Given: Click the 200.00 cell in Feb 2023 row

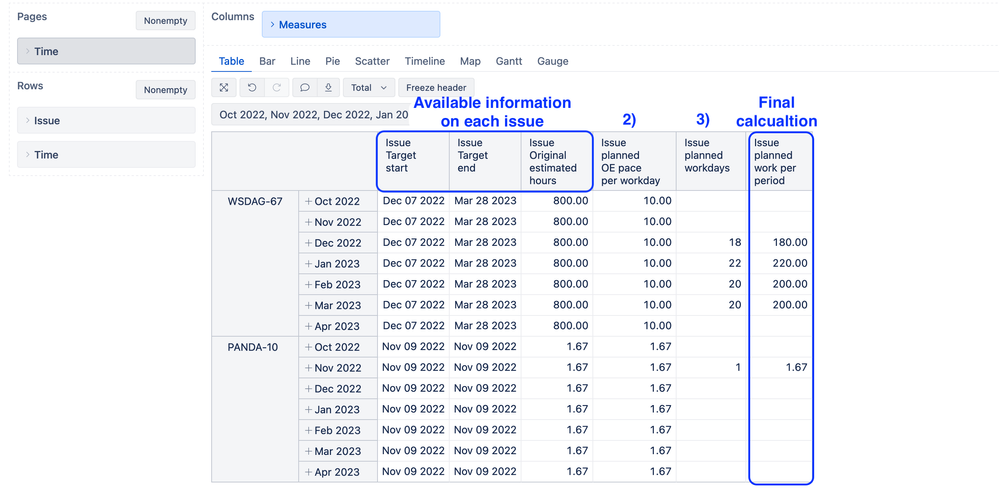Looking at the screenshot, I should click(x=780, y=284).
